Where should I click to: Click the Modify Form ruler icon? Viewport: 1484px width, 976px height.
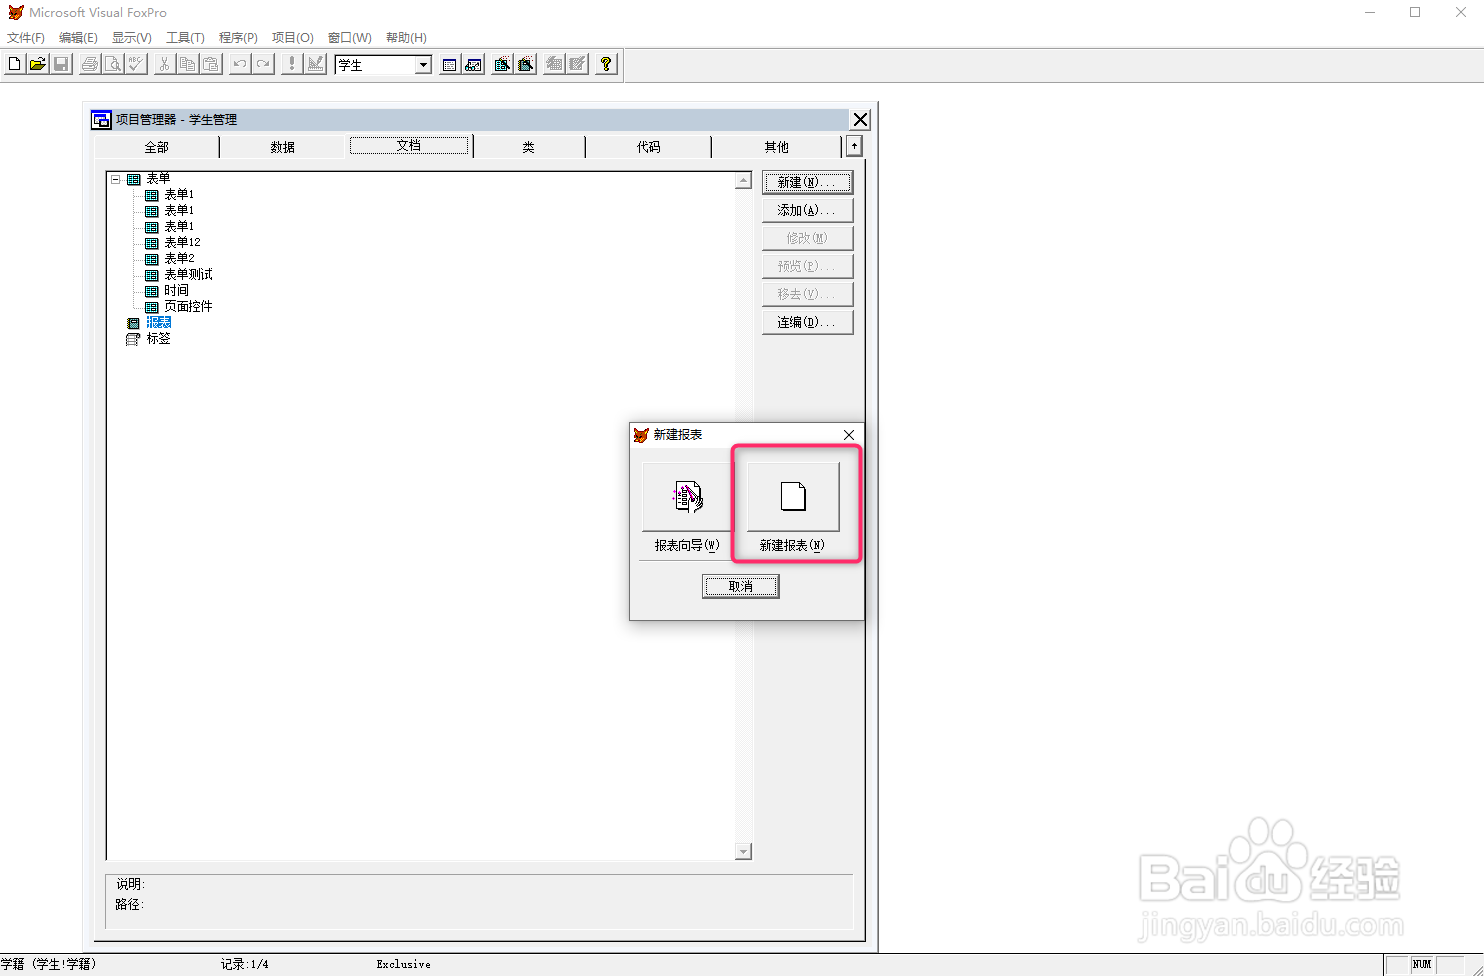point(315,64)
